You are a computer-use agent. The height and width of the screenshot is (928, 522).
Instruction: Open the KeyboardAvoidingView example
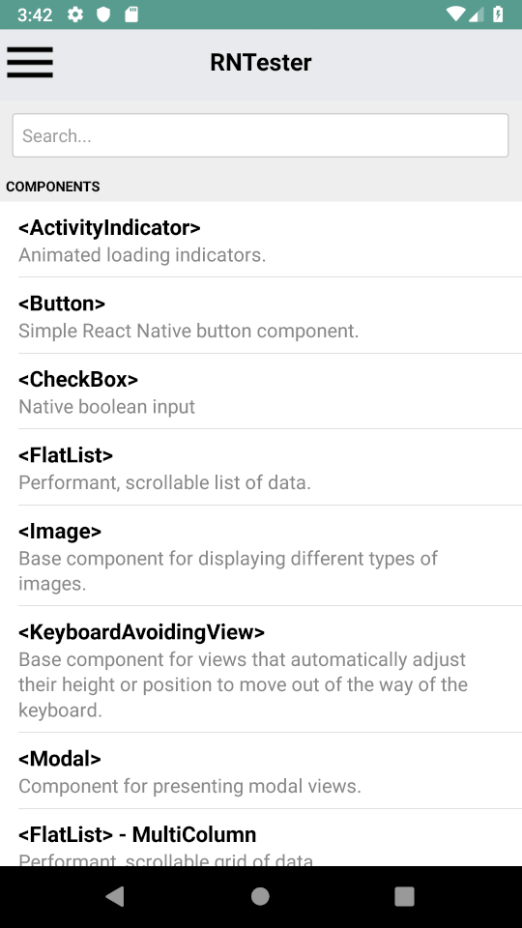click(261, 669)
